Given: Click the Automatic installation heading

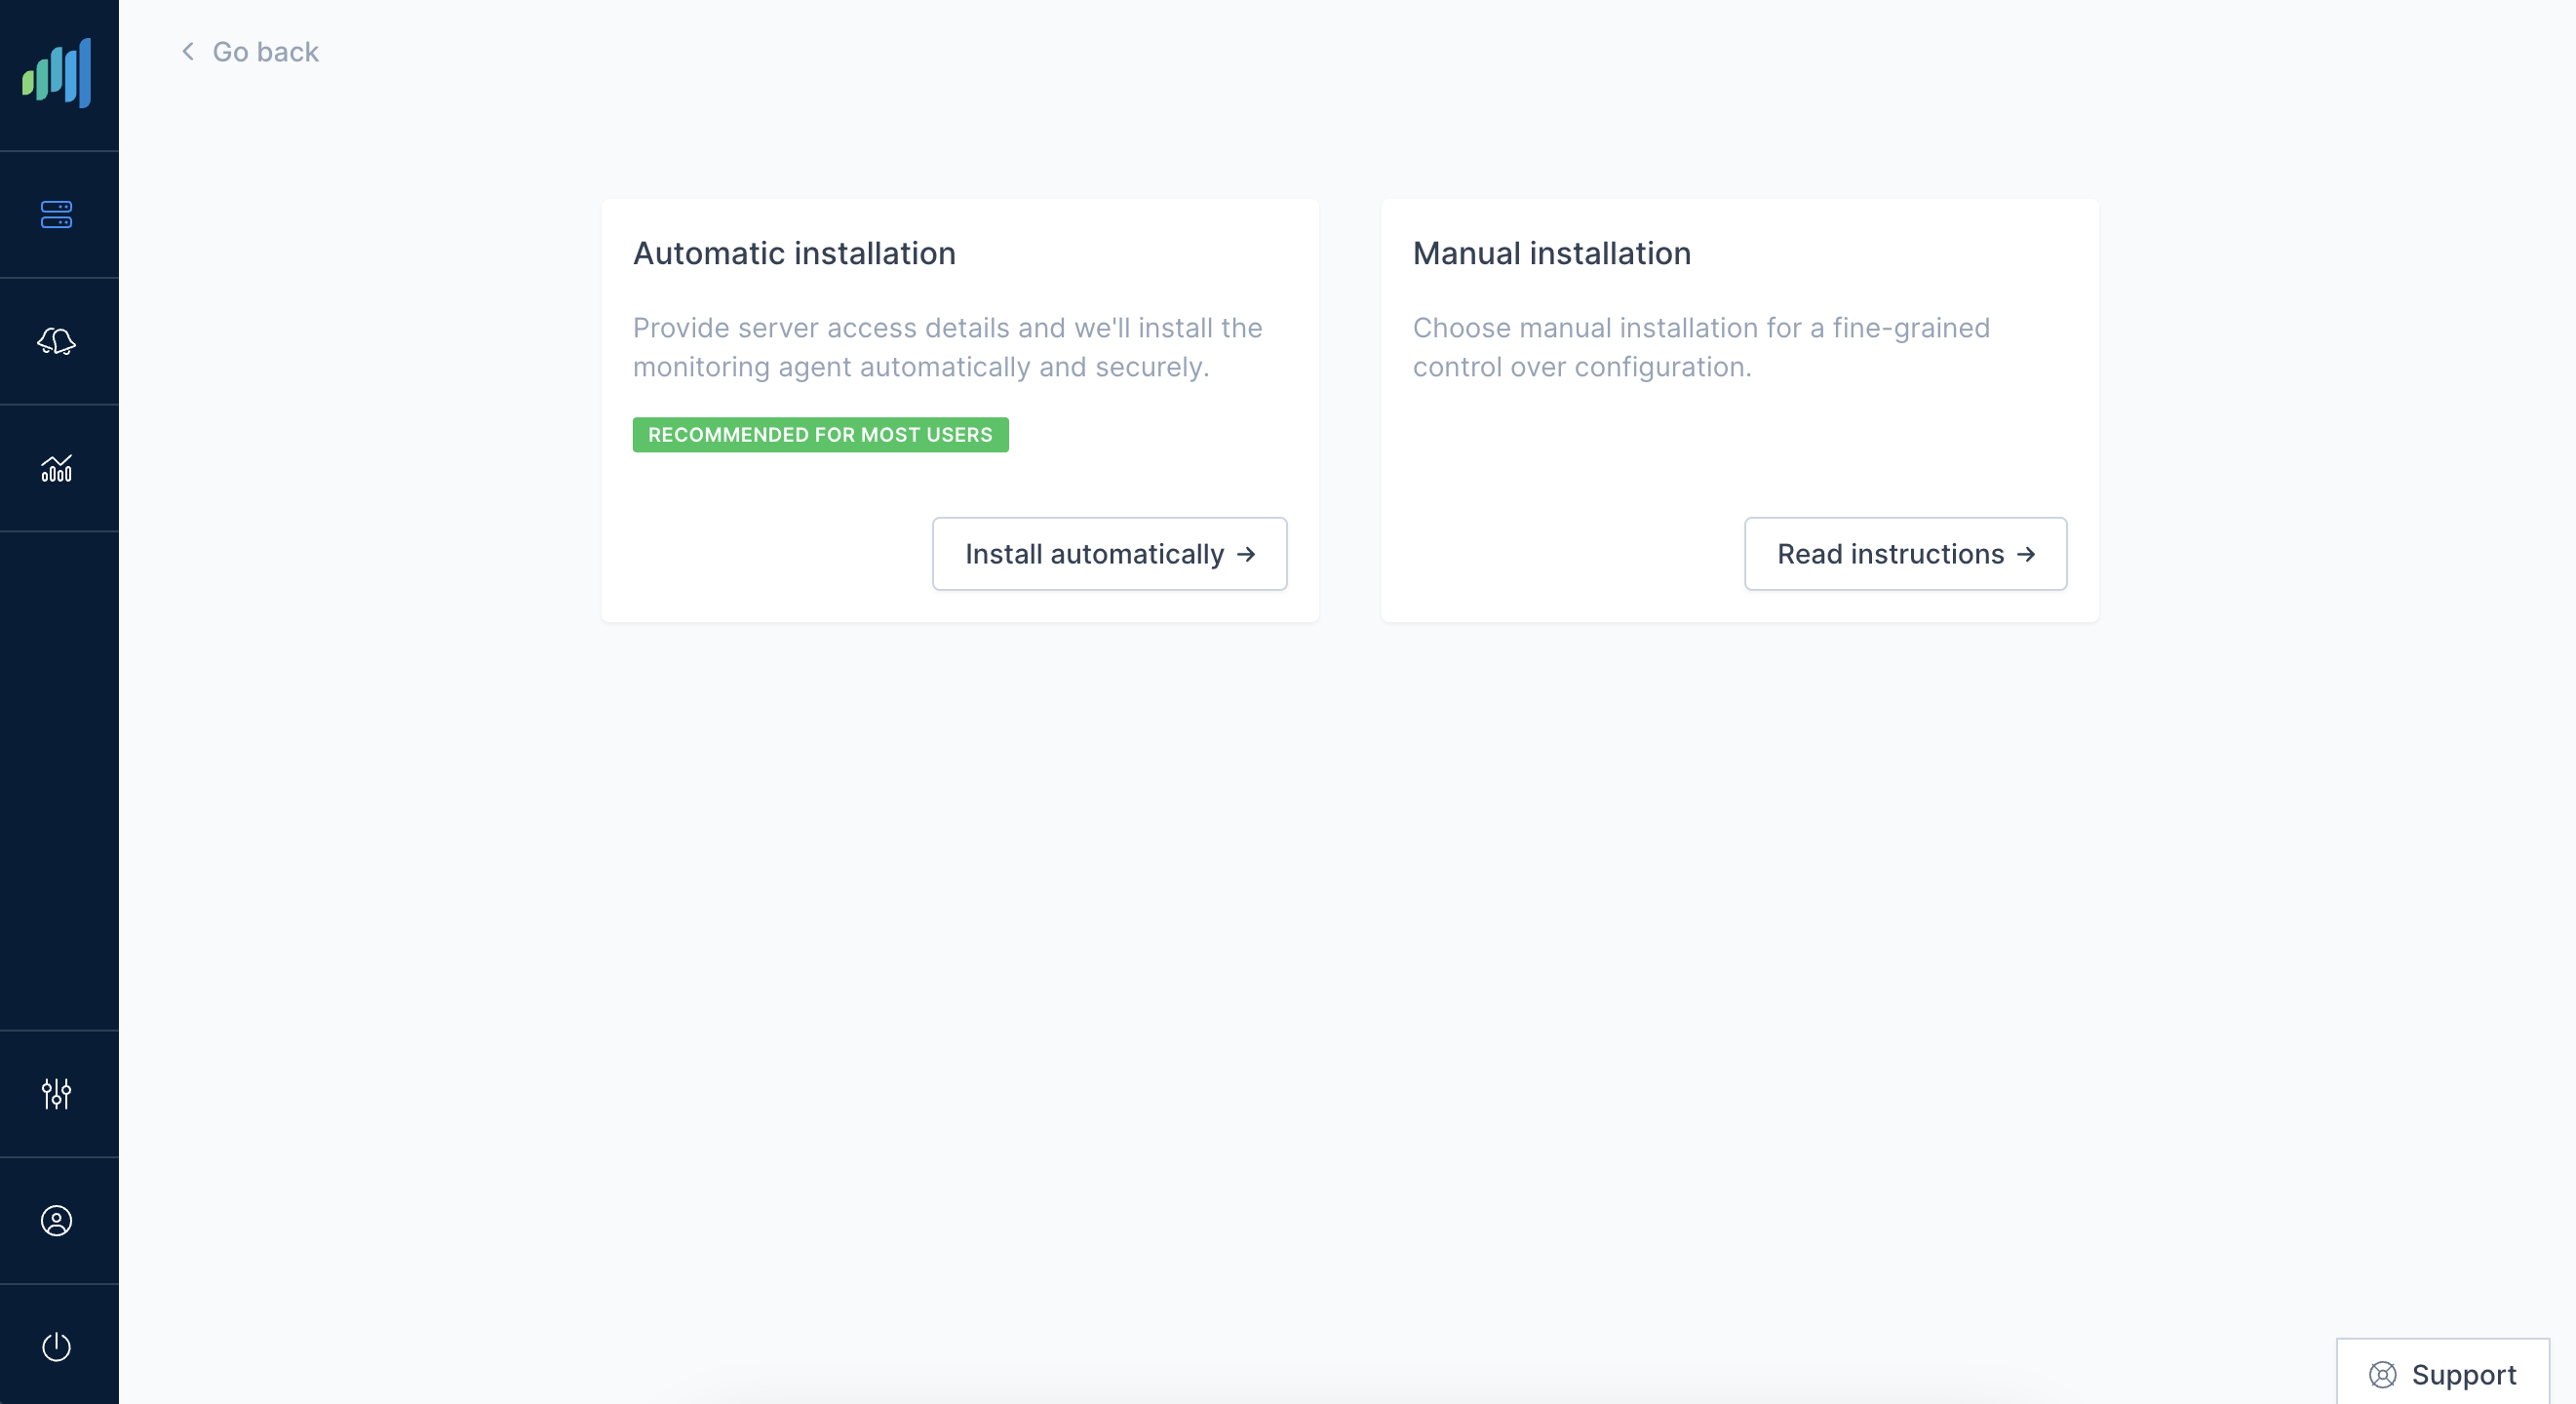Looking at the screenshot, I should point(794,253).
